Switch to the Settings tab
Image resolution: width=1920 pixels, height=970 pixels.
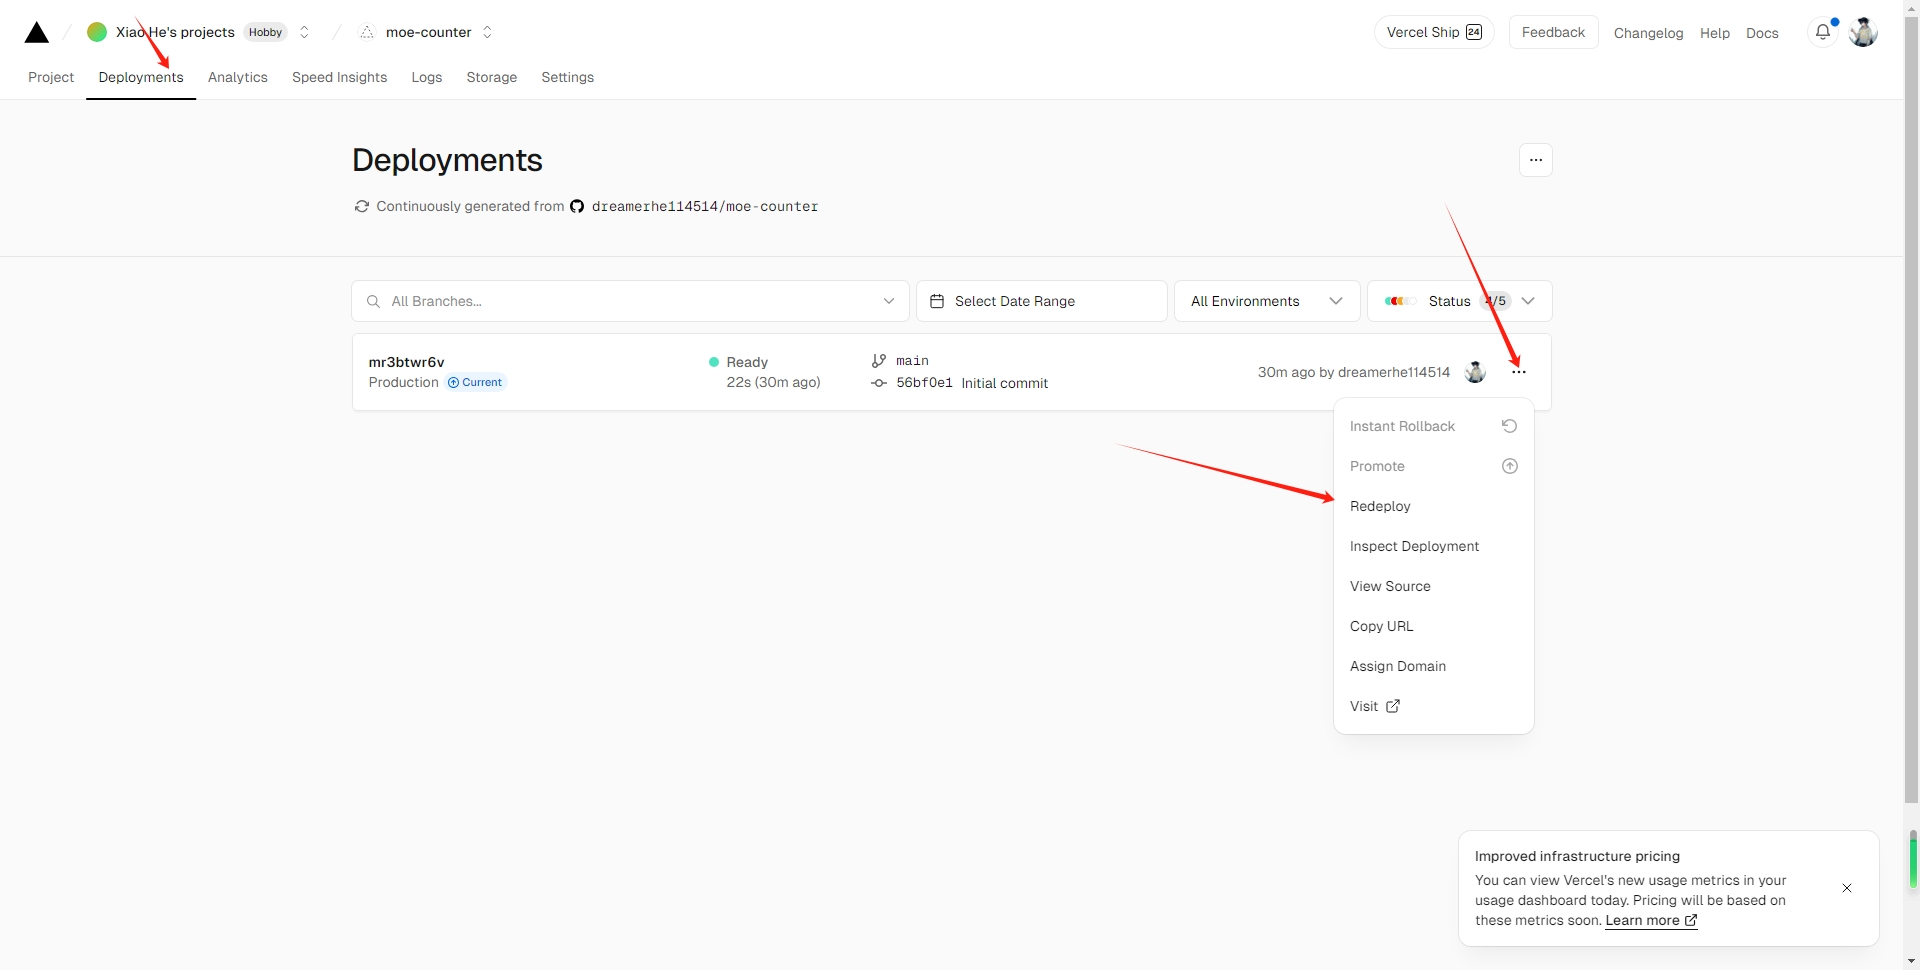[567, 77]
